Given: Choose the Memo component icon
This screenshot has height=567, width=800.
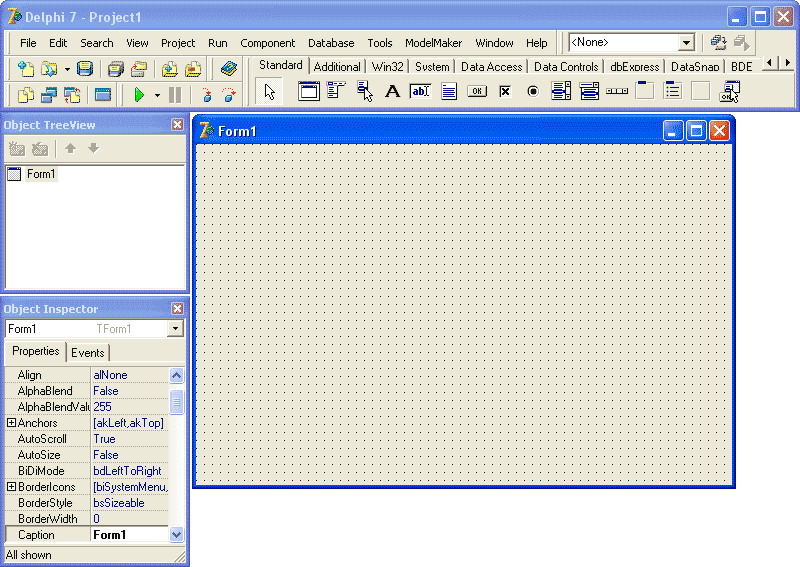Looking at the screenshot, I should click(449, 92).
